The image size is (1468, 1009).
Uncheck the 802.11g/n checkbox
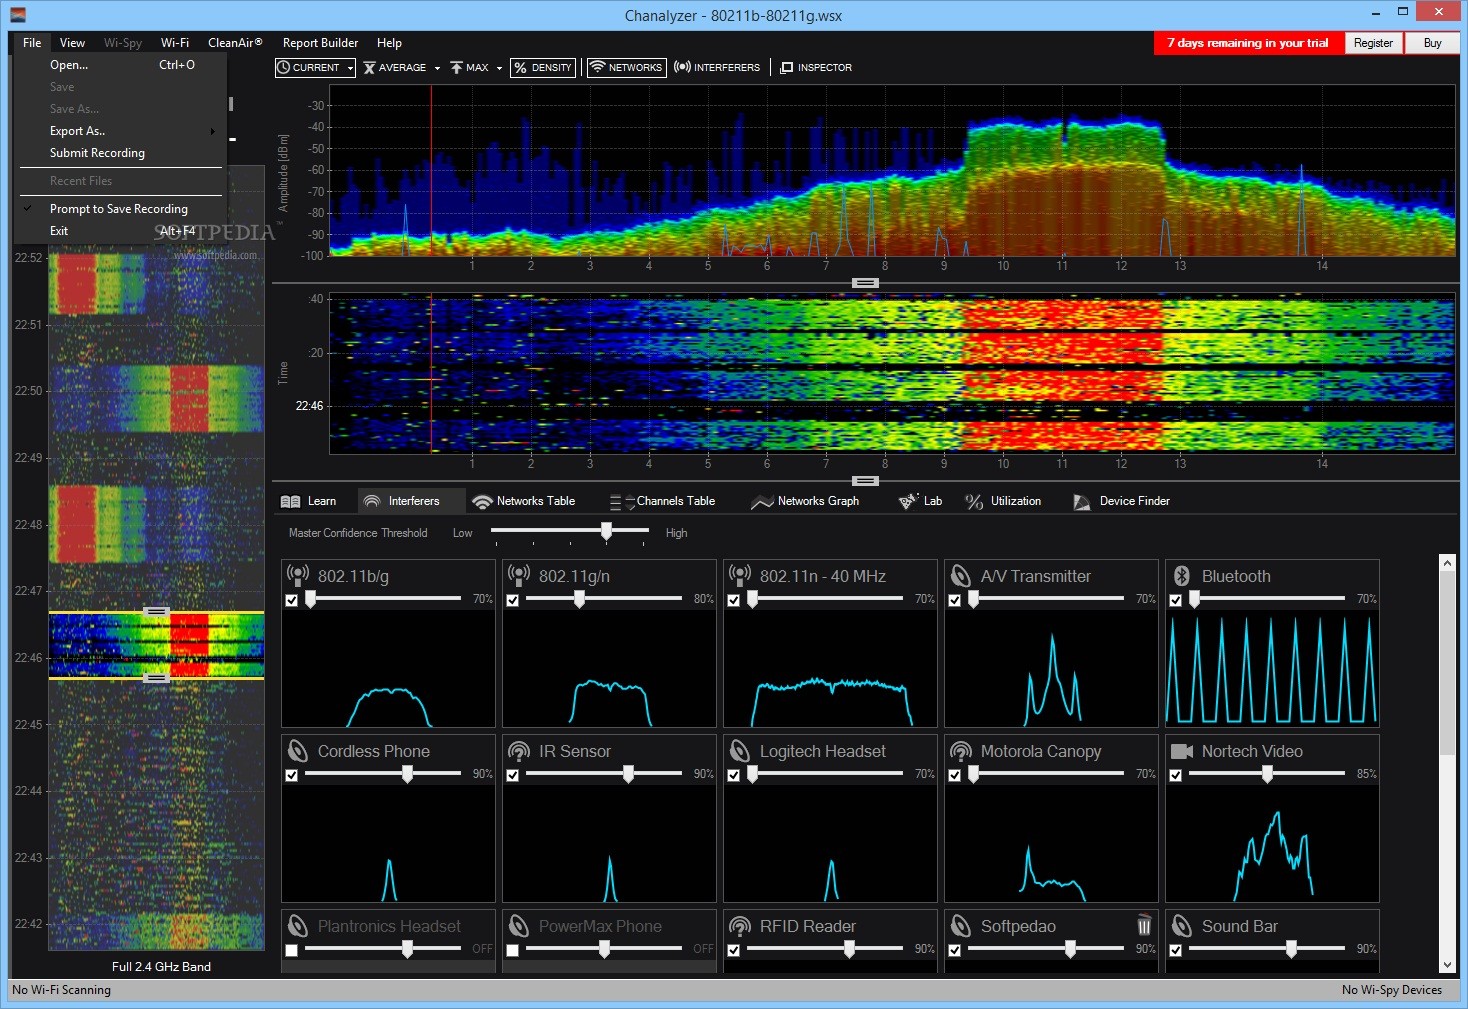tap(512, 600)
